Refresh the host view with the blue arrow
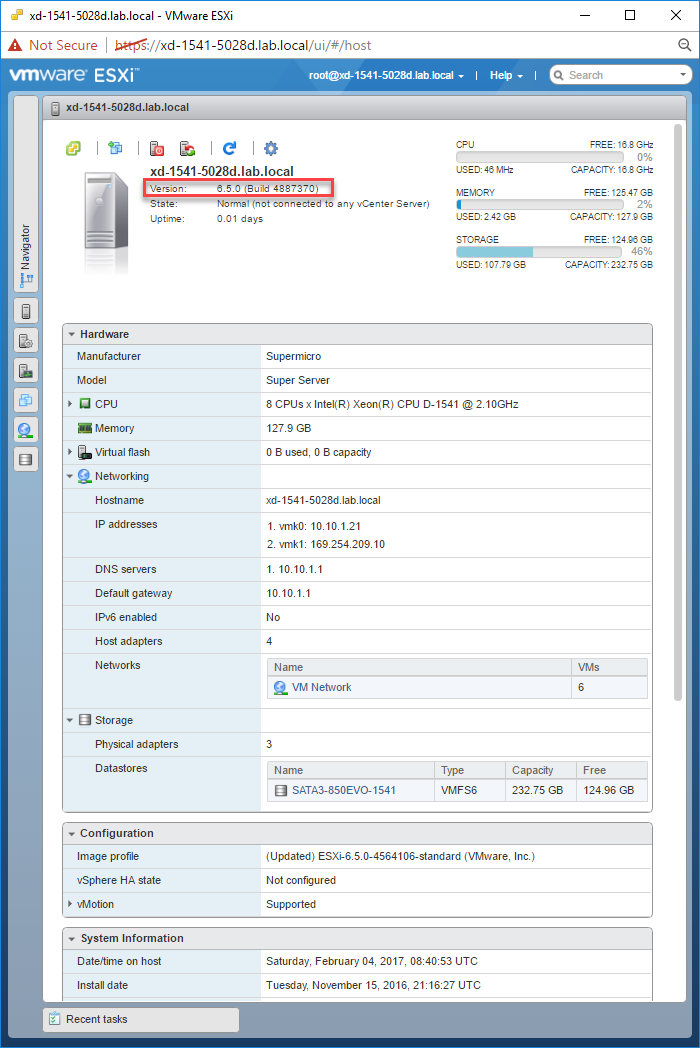This screenshot has width=700, height=1048. (x=229, y=148)
